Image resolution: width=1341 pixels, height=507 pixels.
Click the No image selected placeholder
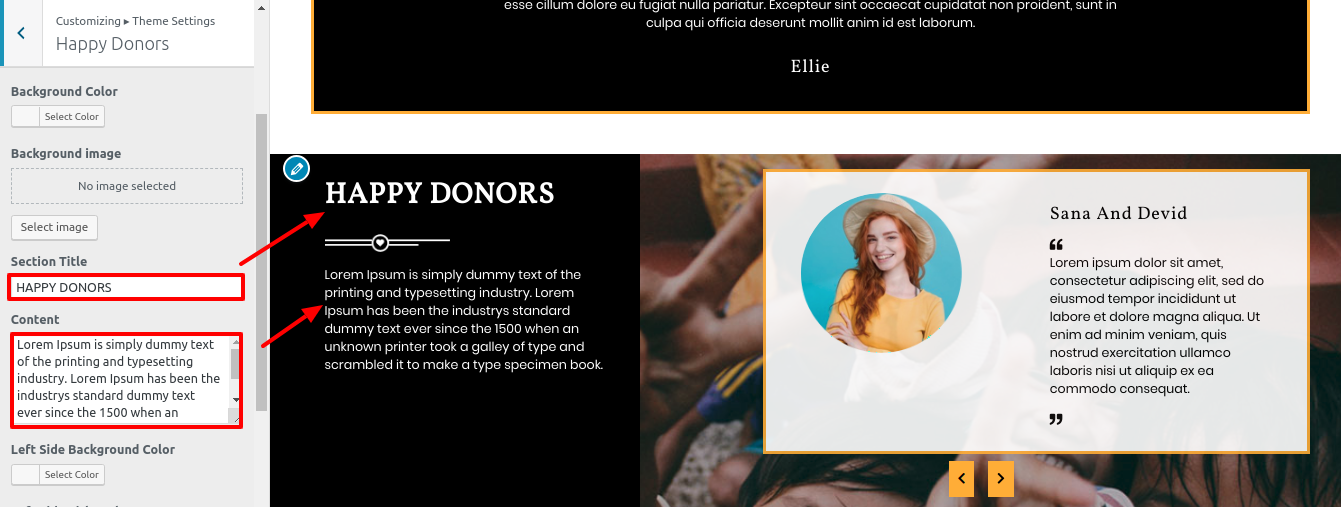(x=127, y=186)
